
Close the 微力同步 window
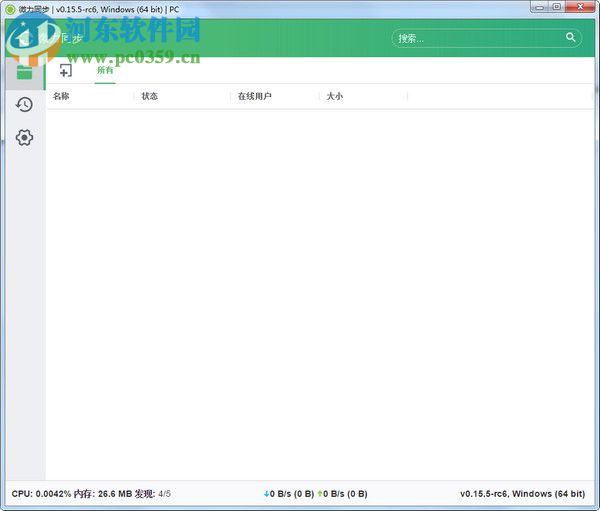pos(580,7)
